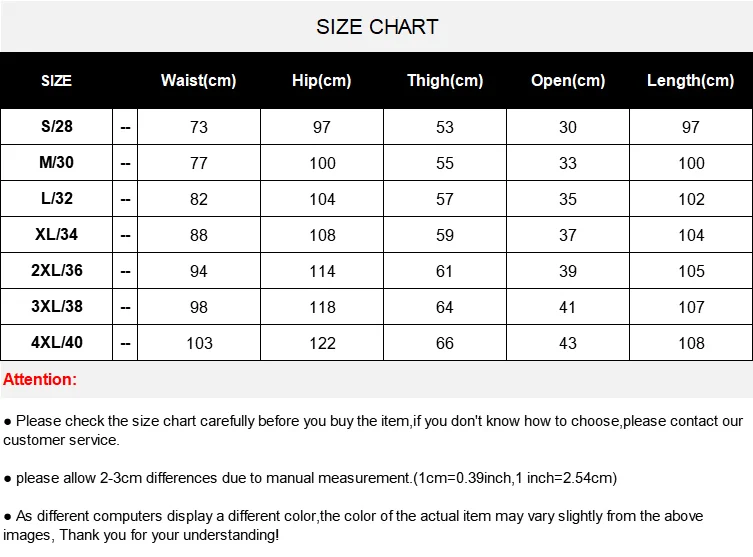753x557 pixels.
Task: Select the Waist(cm) column header
Action: (x=198, y=80)
